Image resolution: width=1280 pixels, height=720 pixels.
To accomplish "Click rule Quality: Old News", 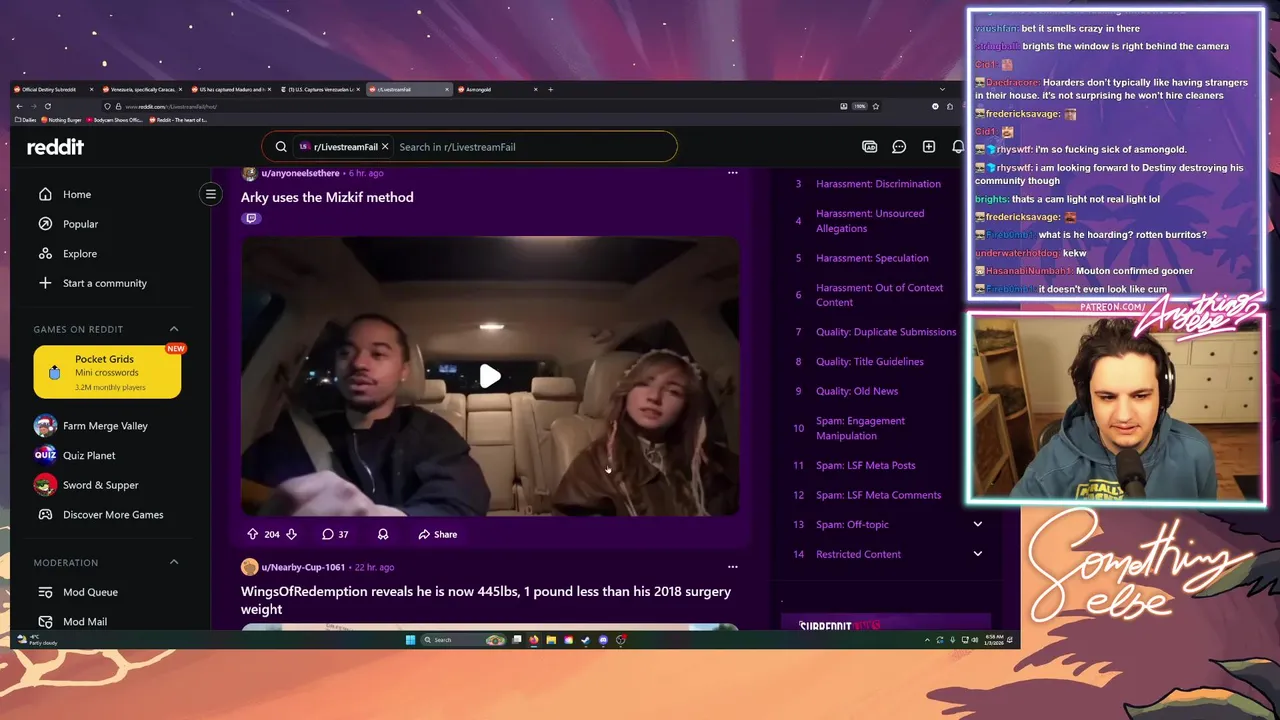I will click(857, 391).
